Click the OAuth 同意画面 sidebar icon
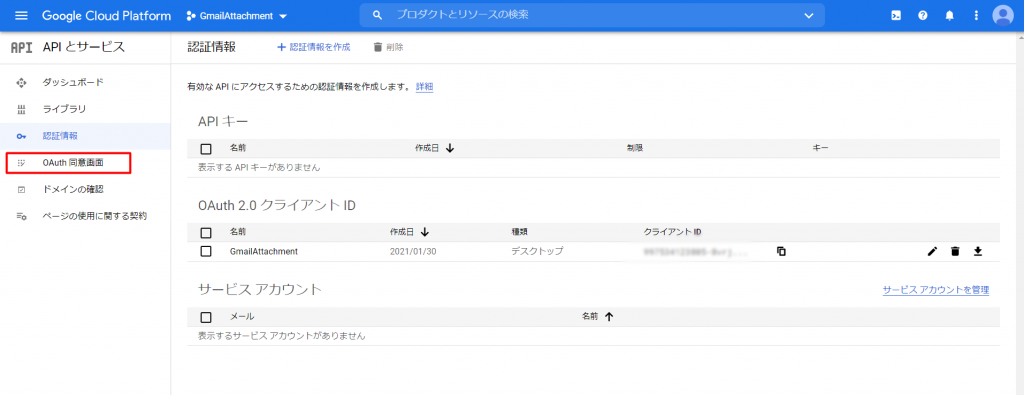 coord(21,163)
